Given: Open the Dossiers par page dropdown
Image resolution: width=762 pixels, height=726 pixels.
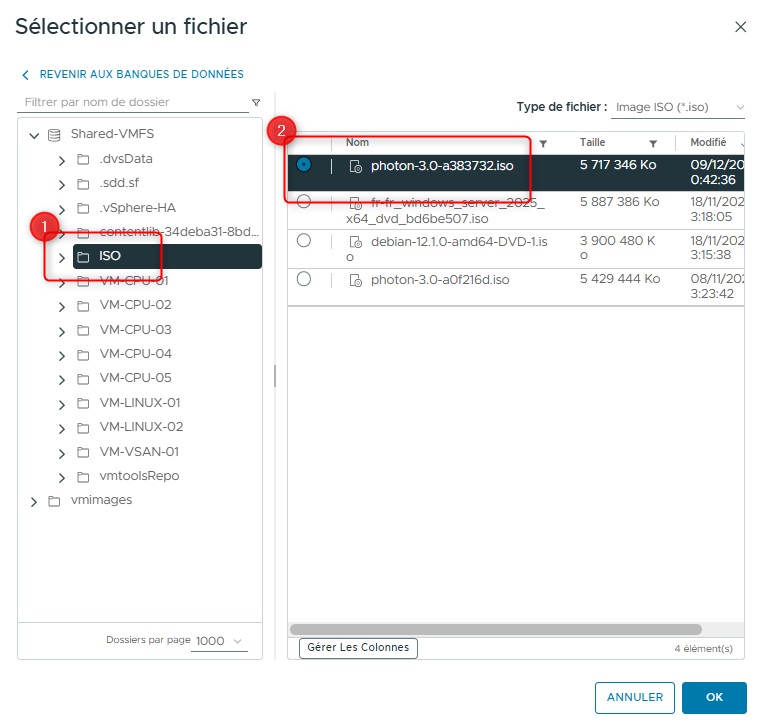Looking at the screenshot, I should (219, 641).
